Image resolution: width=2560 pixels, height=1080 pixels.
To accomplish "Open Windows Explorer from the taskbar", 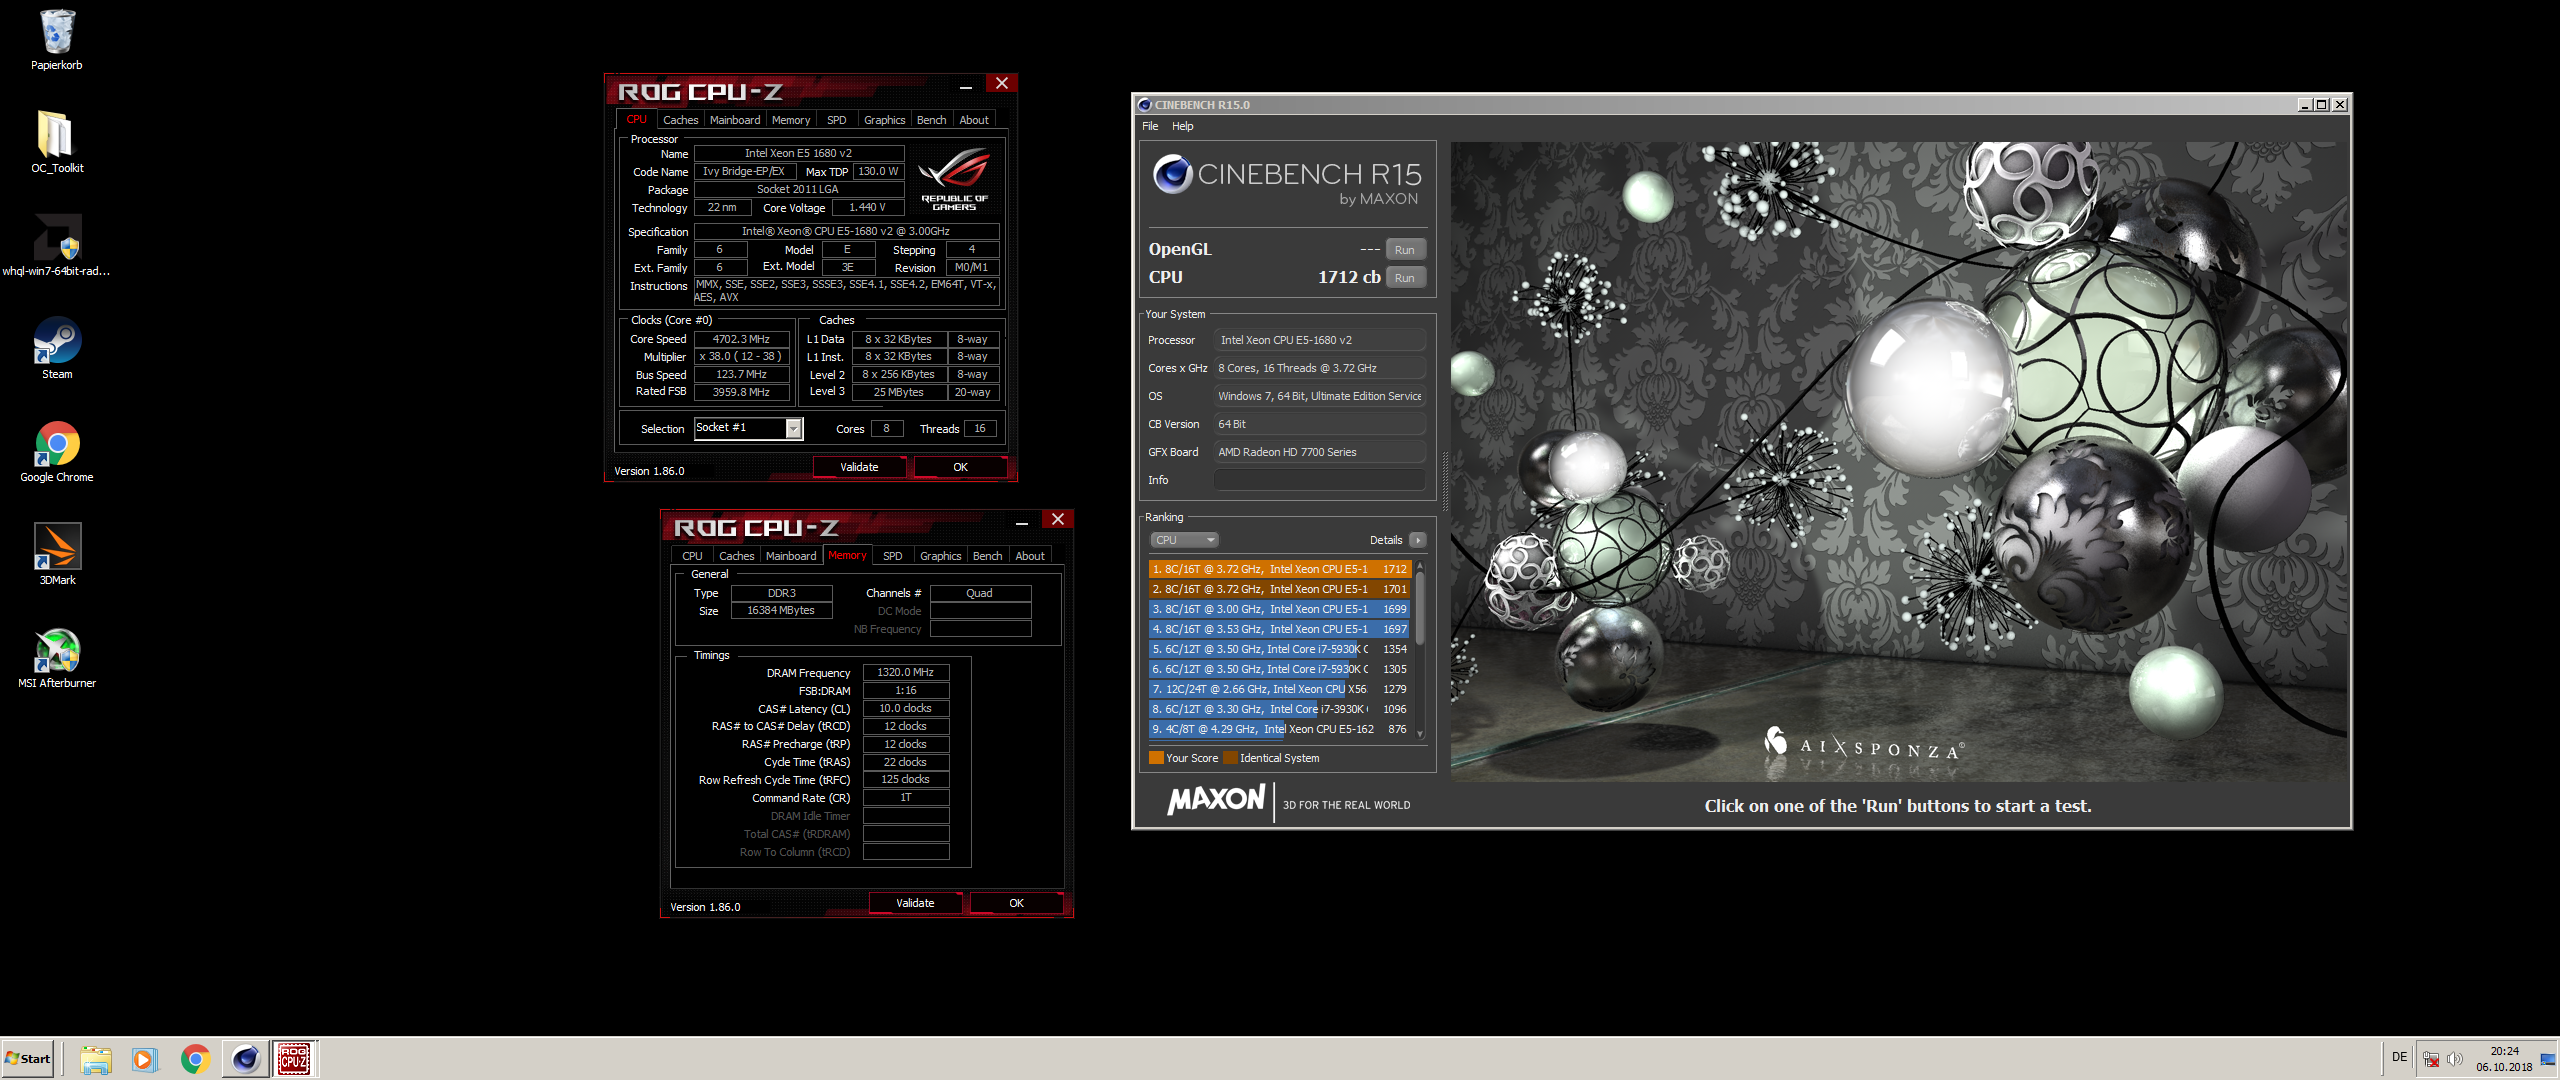I will pyautogui.click(x=96, y=1059).
